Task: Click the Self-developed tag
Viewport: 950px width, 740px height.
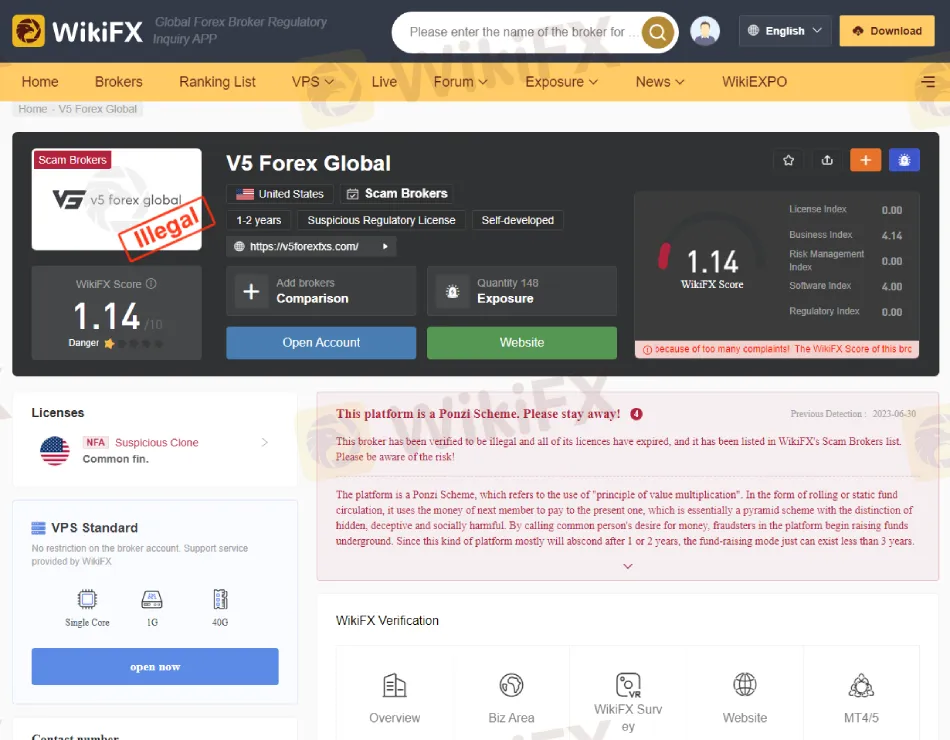Action: click(x=517, y=220)
